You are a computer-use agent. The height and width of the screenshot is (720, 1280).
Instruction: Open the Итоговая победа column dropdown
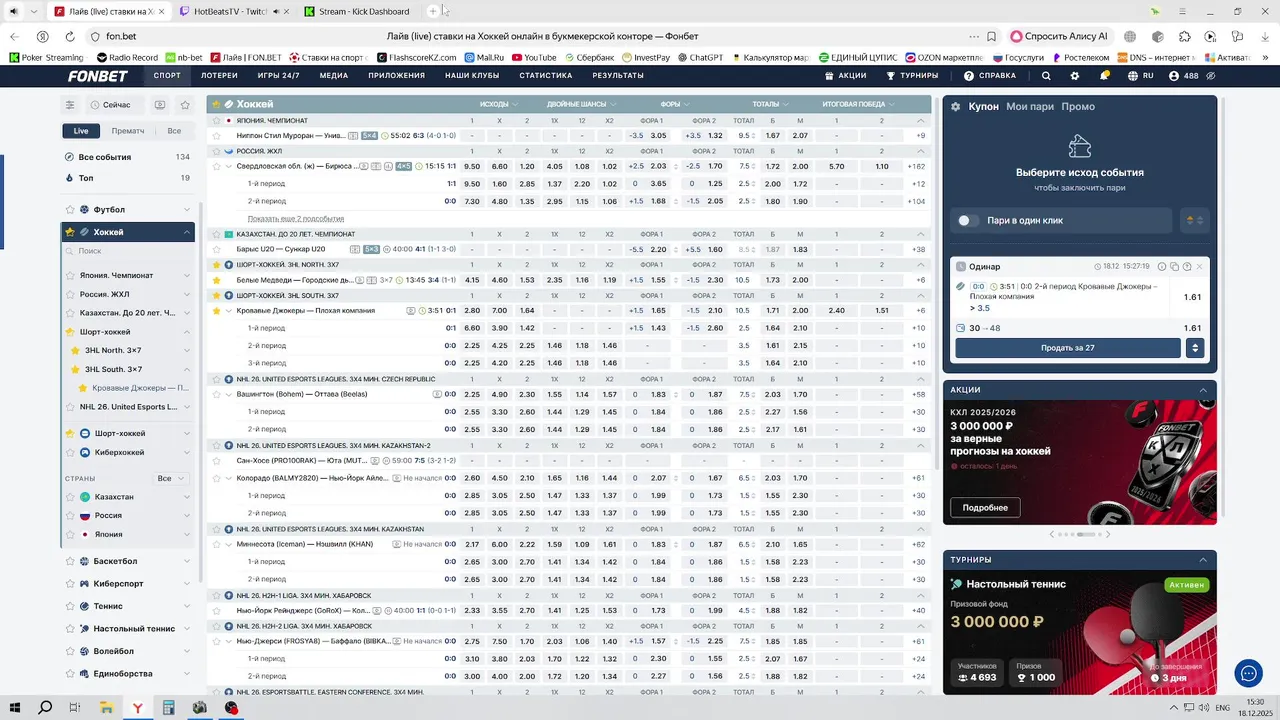(x=858, y=104)
